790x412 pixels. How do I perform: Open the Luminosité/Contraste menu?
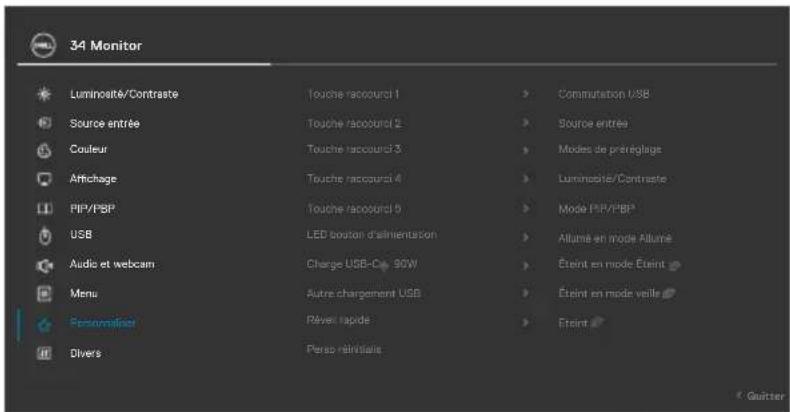click(x=124, y=94)
